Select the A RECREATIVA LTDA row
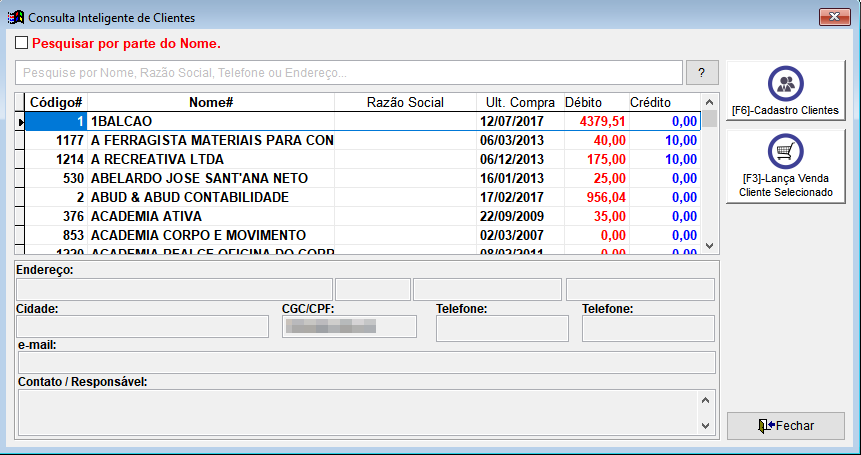The width and height of the screenshot is (861, 455). [362, 159]
